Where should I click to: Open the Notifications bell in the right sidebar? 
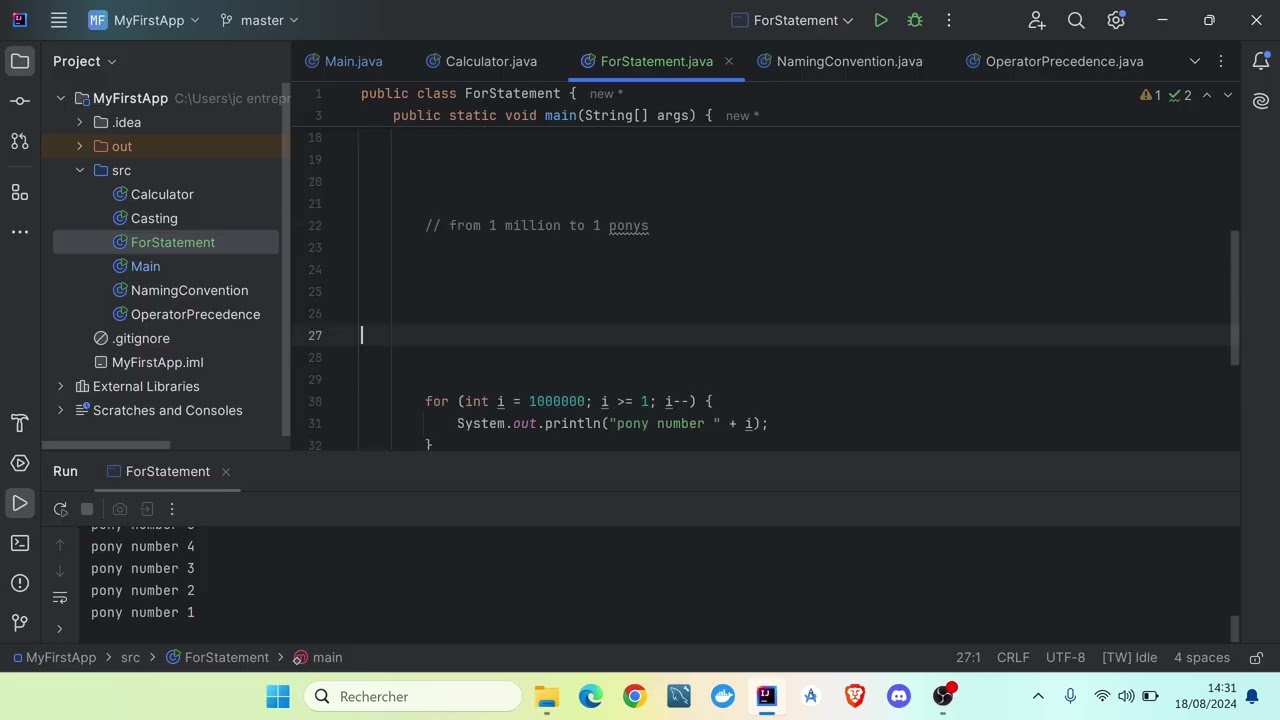[1261, 61]
